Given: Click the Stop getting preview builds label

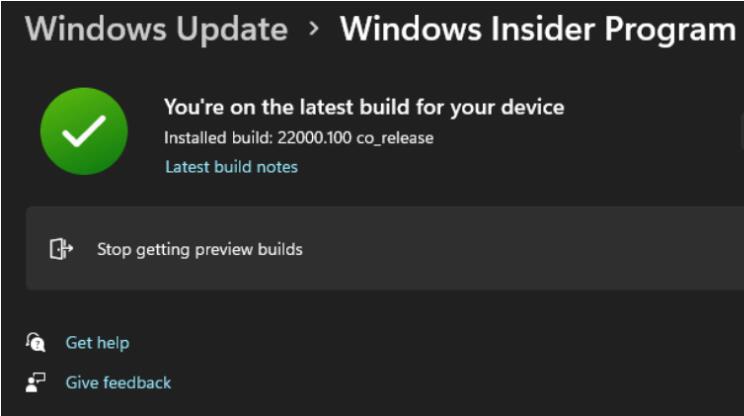Looking at the screenshot, I should [199, 249].
